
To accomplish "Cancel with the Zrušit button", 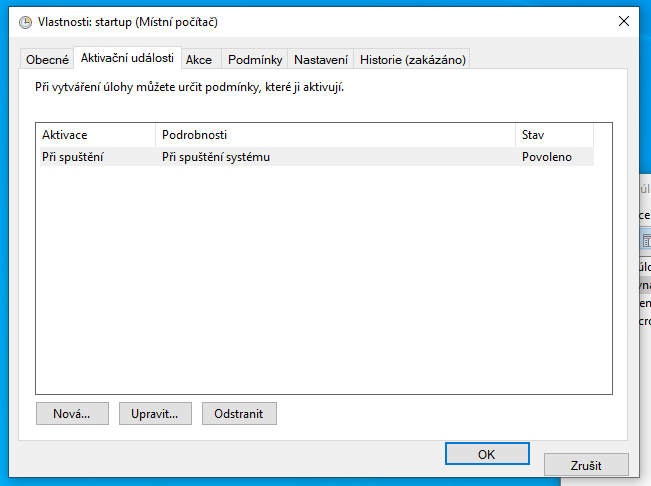I will (x=586, y=465).
